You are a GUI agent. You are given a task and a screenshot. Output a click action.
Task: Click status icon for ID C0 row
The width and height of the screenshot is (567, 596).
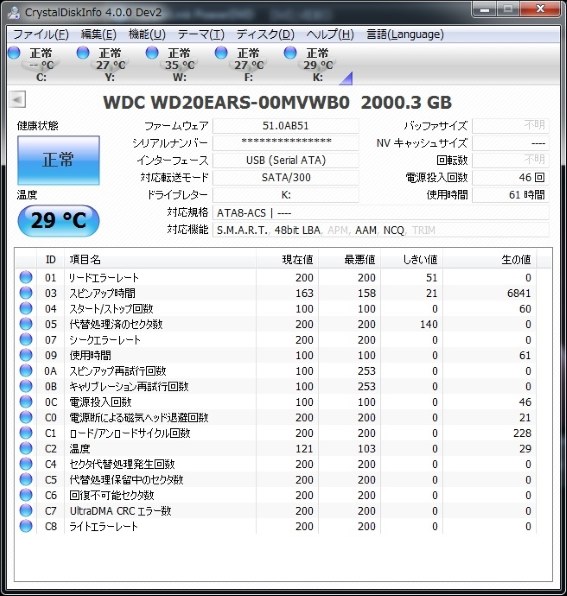(26, 417)
